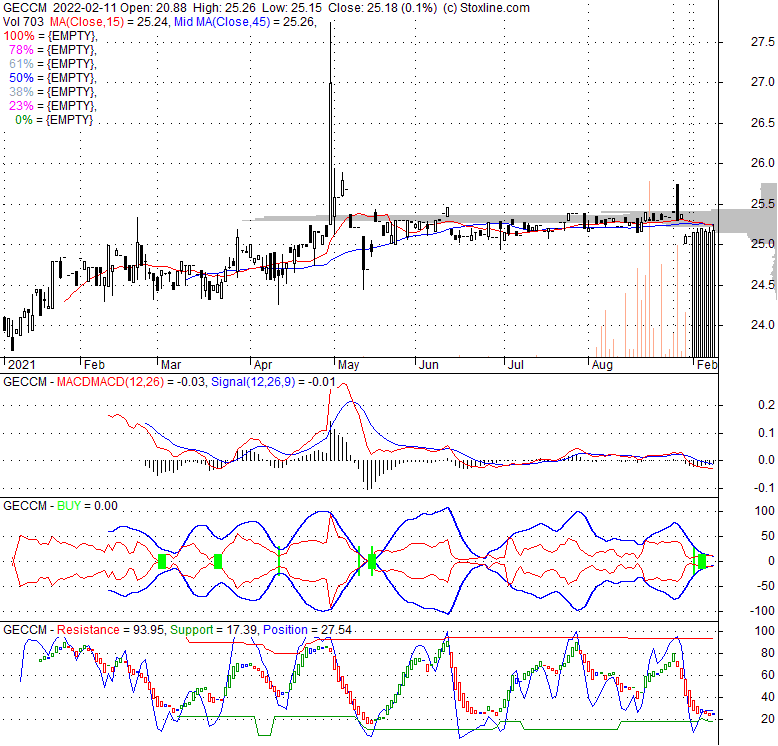Click the '2021' date axis label

click(22, 365)
